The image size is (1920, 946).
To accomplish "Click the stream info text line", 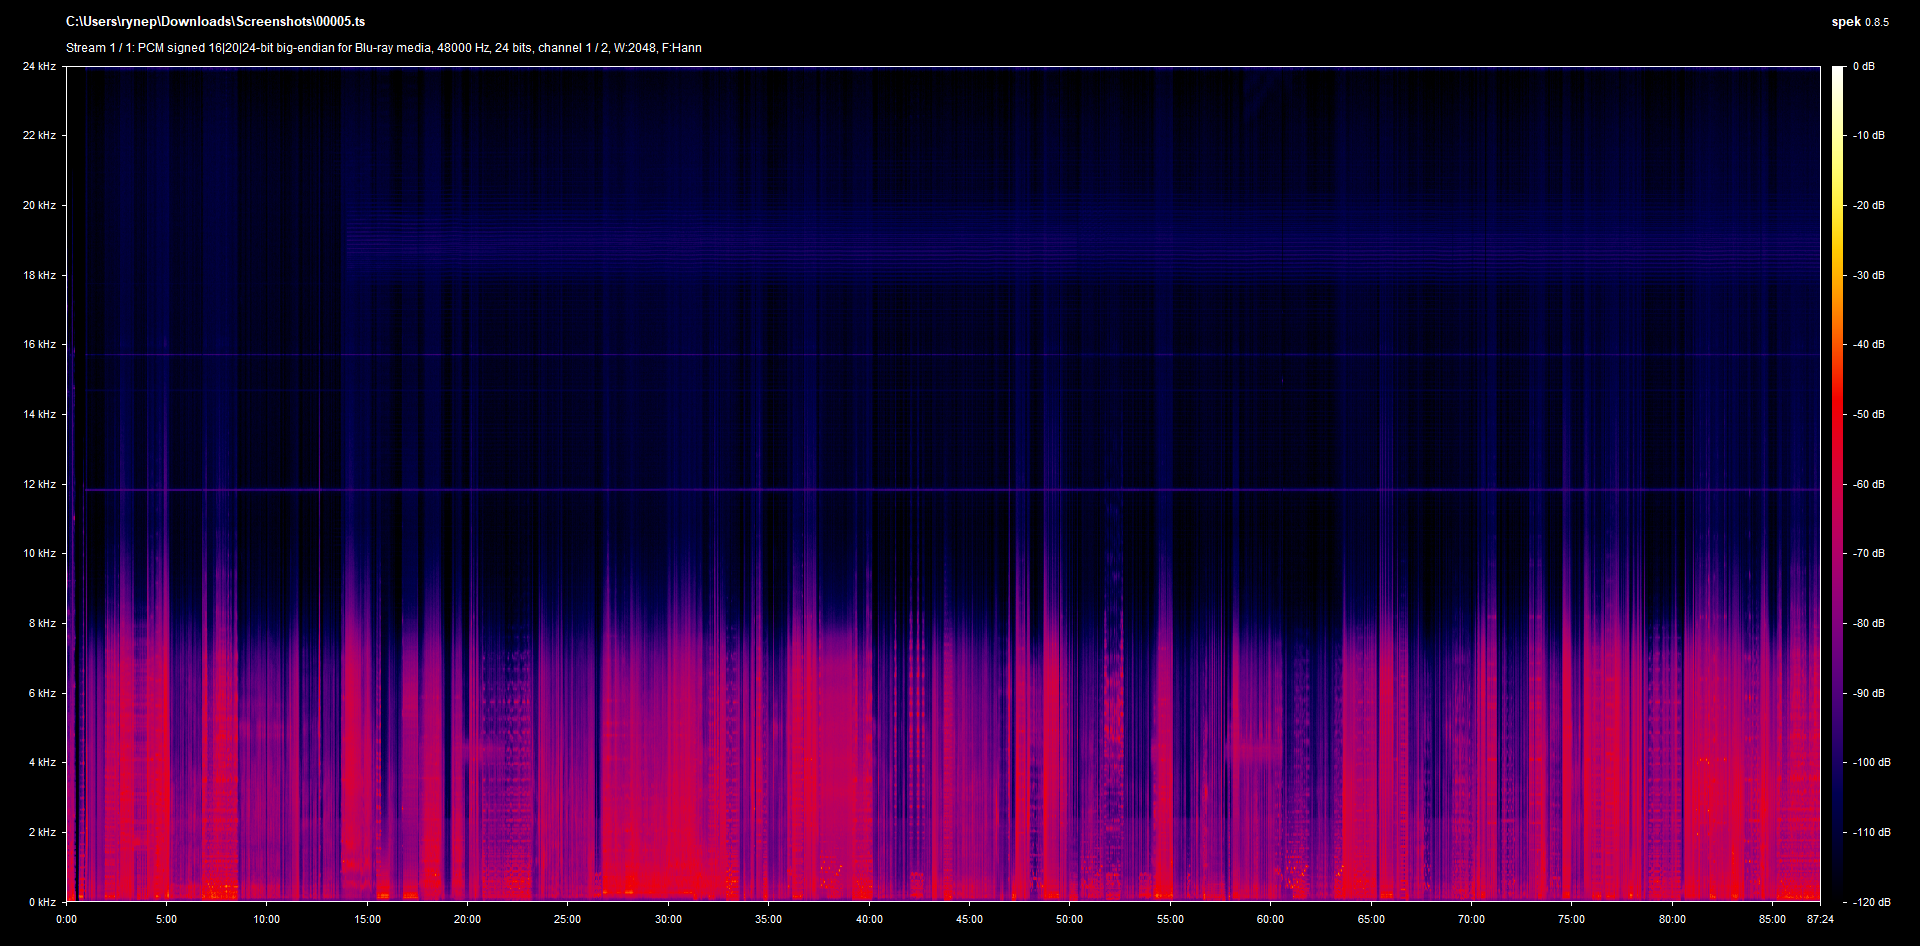I will (x=383, y=48).
